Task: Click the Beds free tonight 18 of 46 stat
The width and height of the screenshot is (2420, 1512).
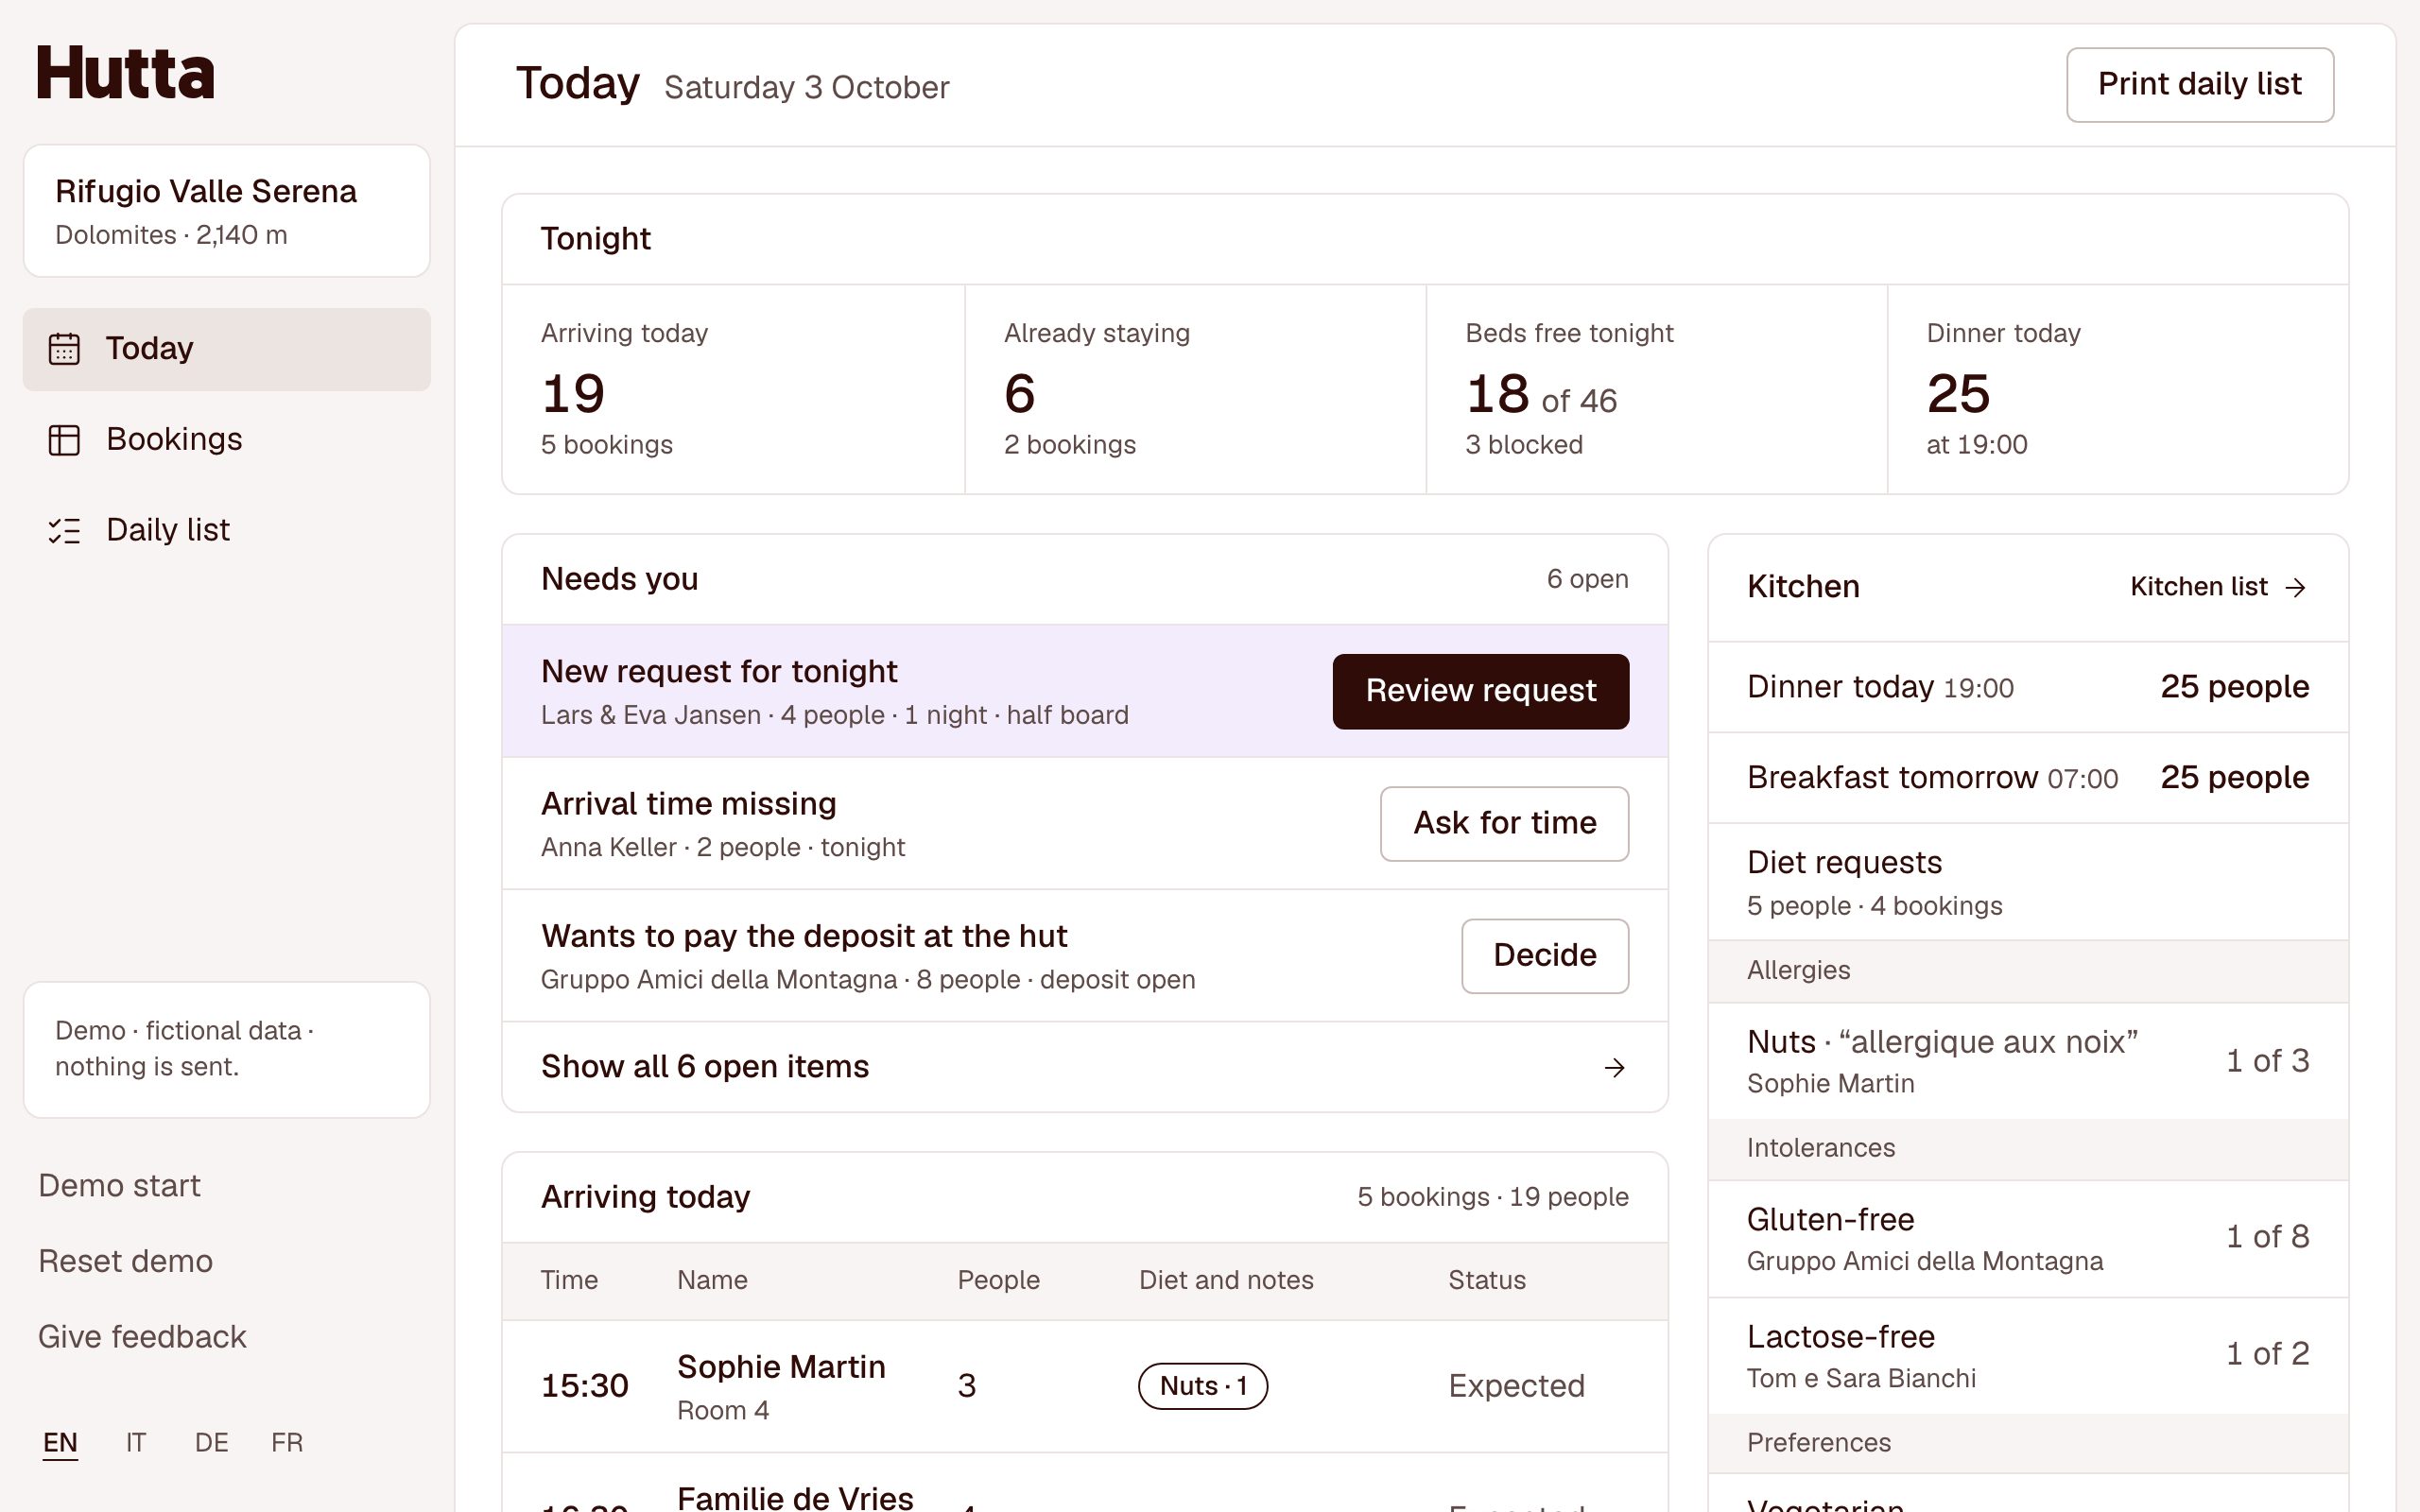Action: pyautogui.click(x=1656, y=390)
